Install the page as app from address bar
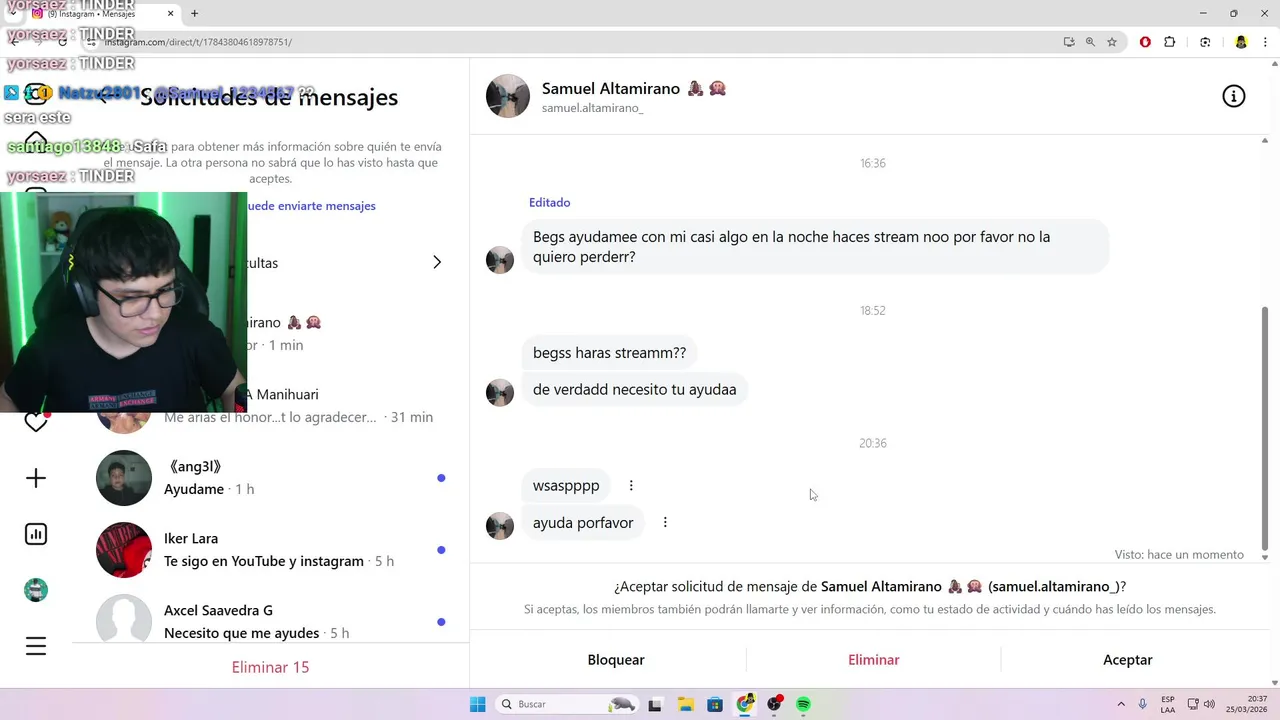1280x720 pixels. 1069,42
